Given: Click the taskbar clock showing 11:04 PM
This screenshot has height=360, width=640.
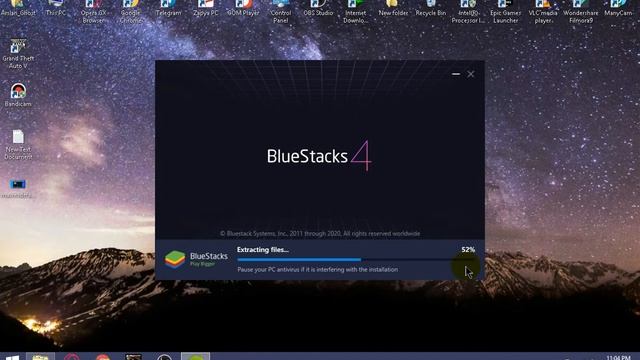Looking at the screenshot, I should pyautogui.click(x=618, y=358).
